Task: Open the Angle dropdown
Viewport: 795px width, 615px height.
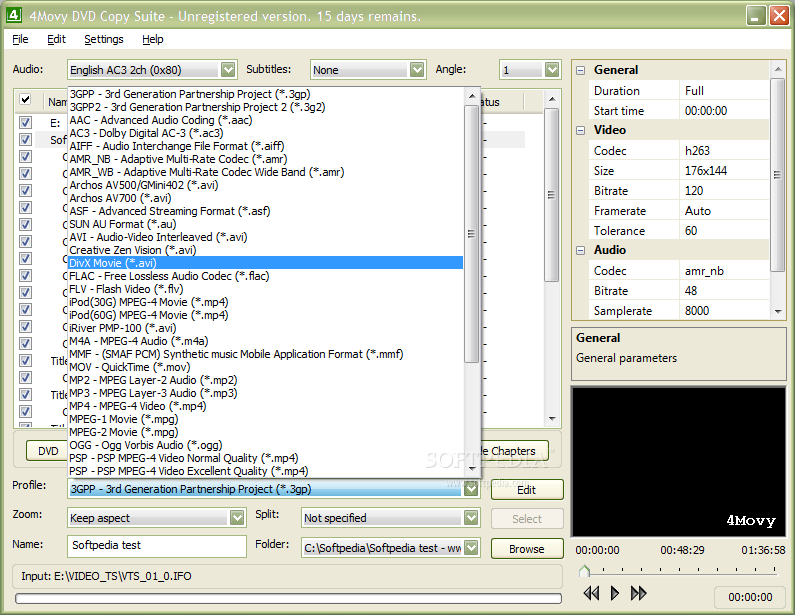Action: (552, 69)
